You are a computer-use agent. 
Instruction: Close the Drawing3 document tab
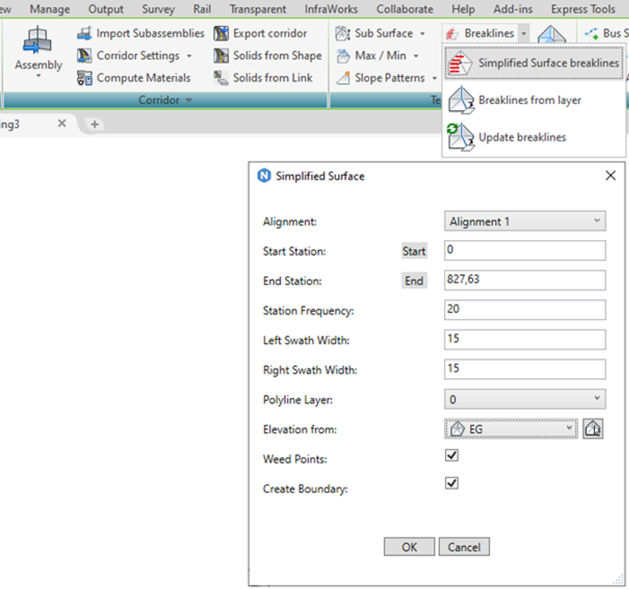pos(62,123)
